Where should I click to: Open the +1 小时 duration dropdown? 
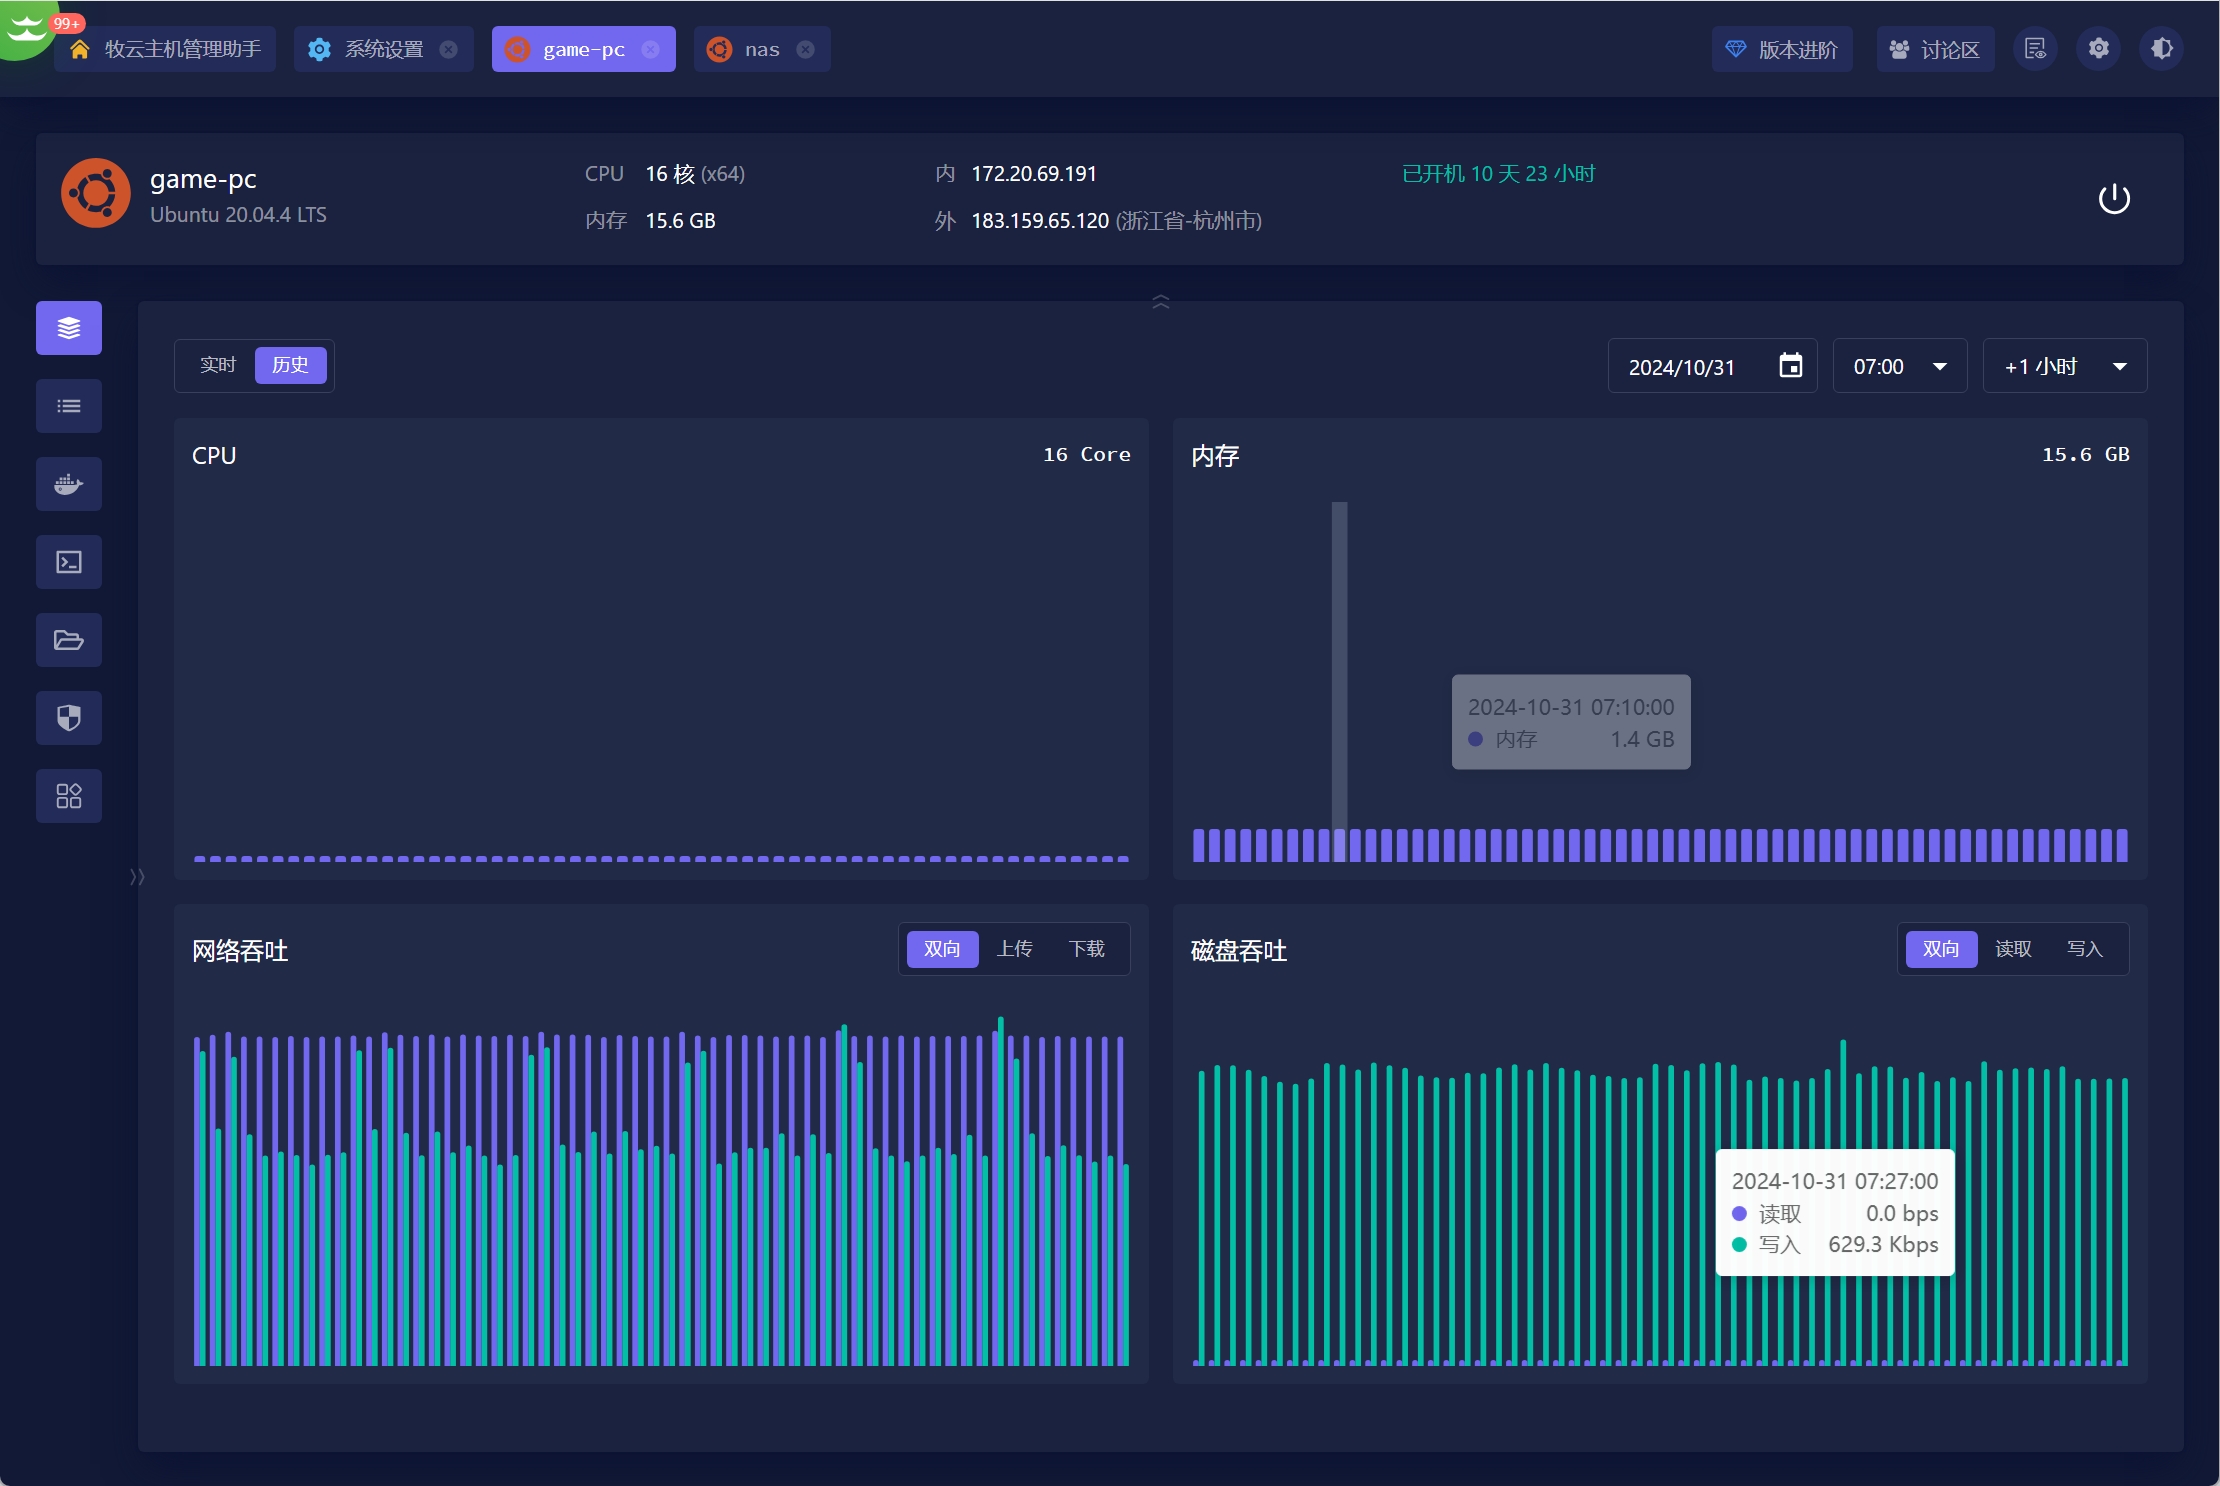2065,366
